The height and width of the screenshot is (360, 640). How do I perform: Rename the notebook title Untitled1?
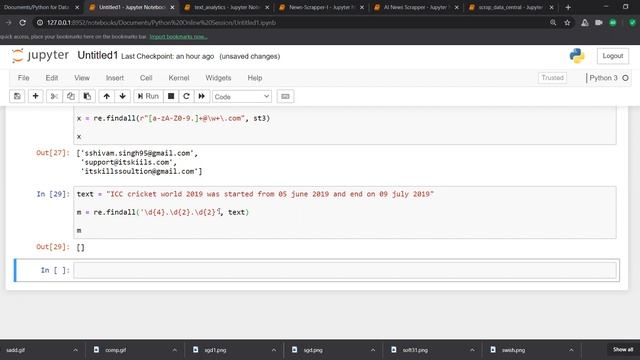tap(98, 56)
